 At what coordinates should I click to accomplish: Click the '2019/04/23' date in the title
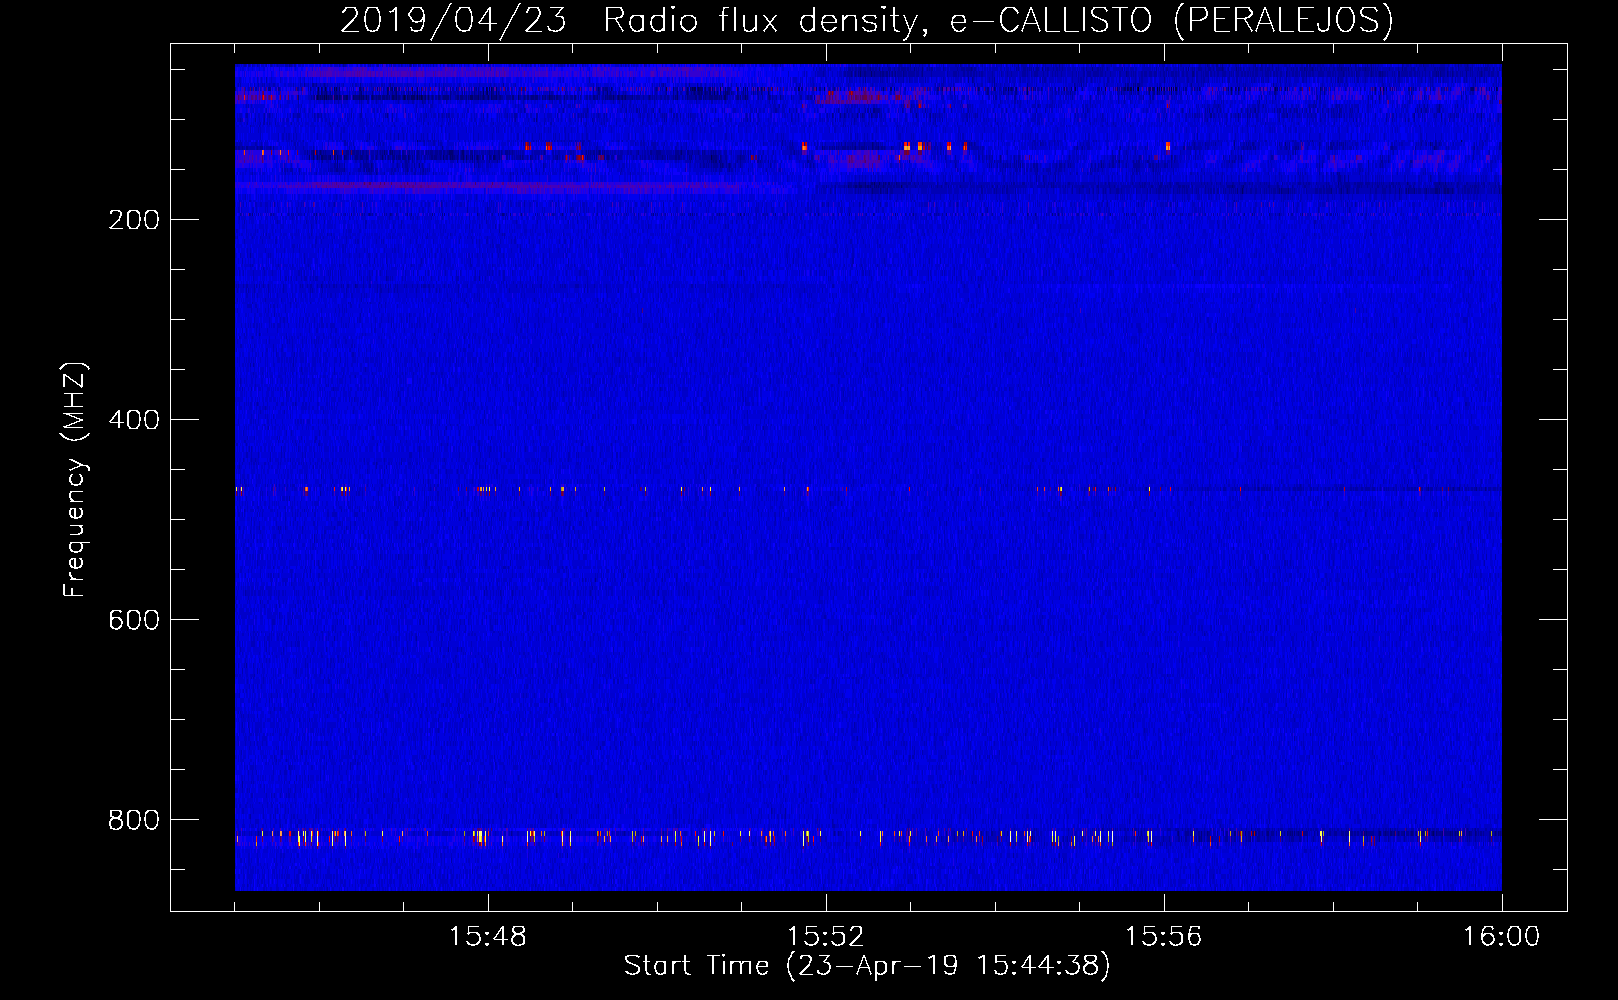point(454,20)
